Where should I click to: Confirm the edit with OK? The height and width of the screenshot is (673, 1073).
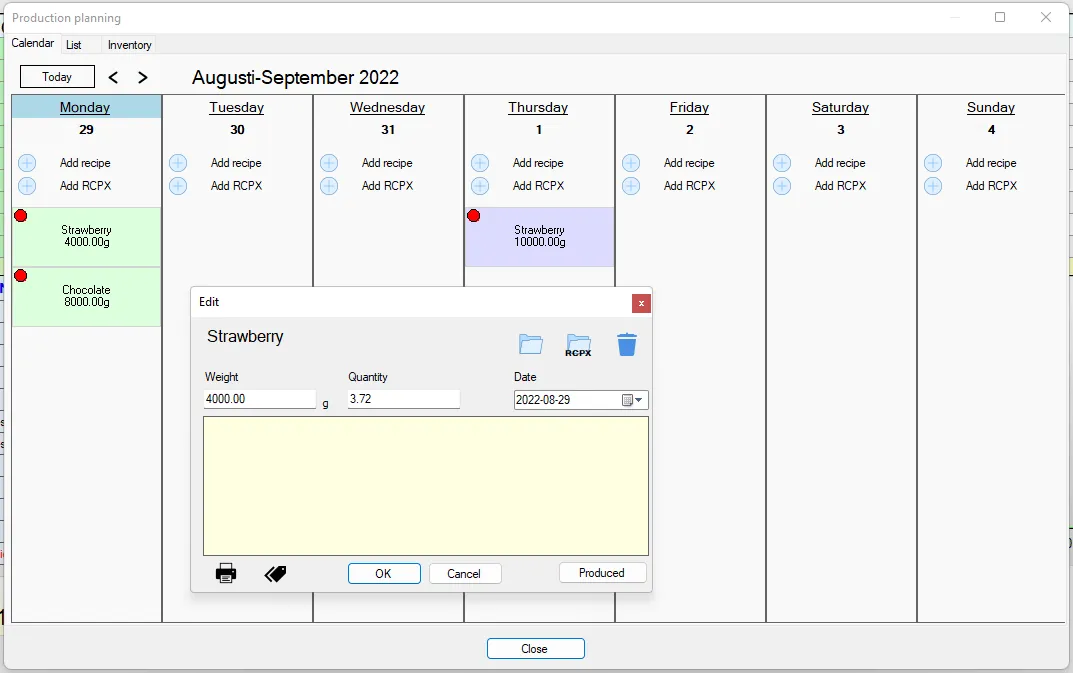(384, 574)
